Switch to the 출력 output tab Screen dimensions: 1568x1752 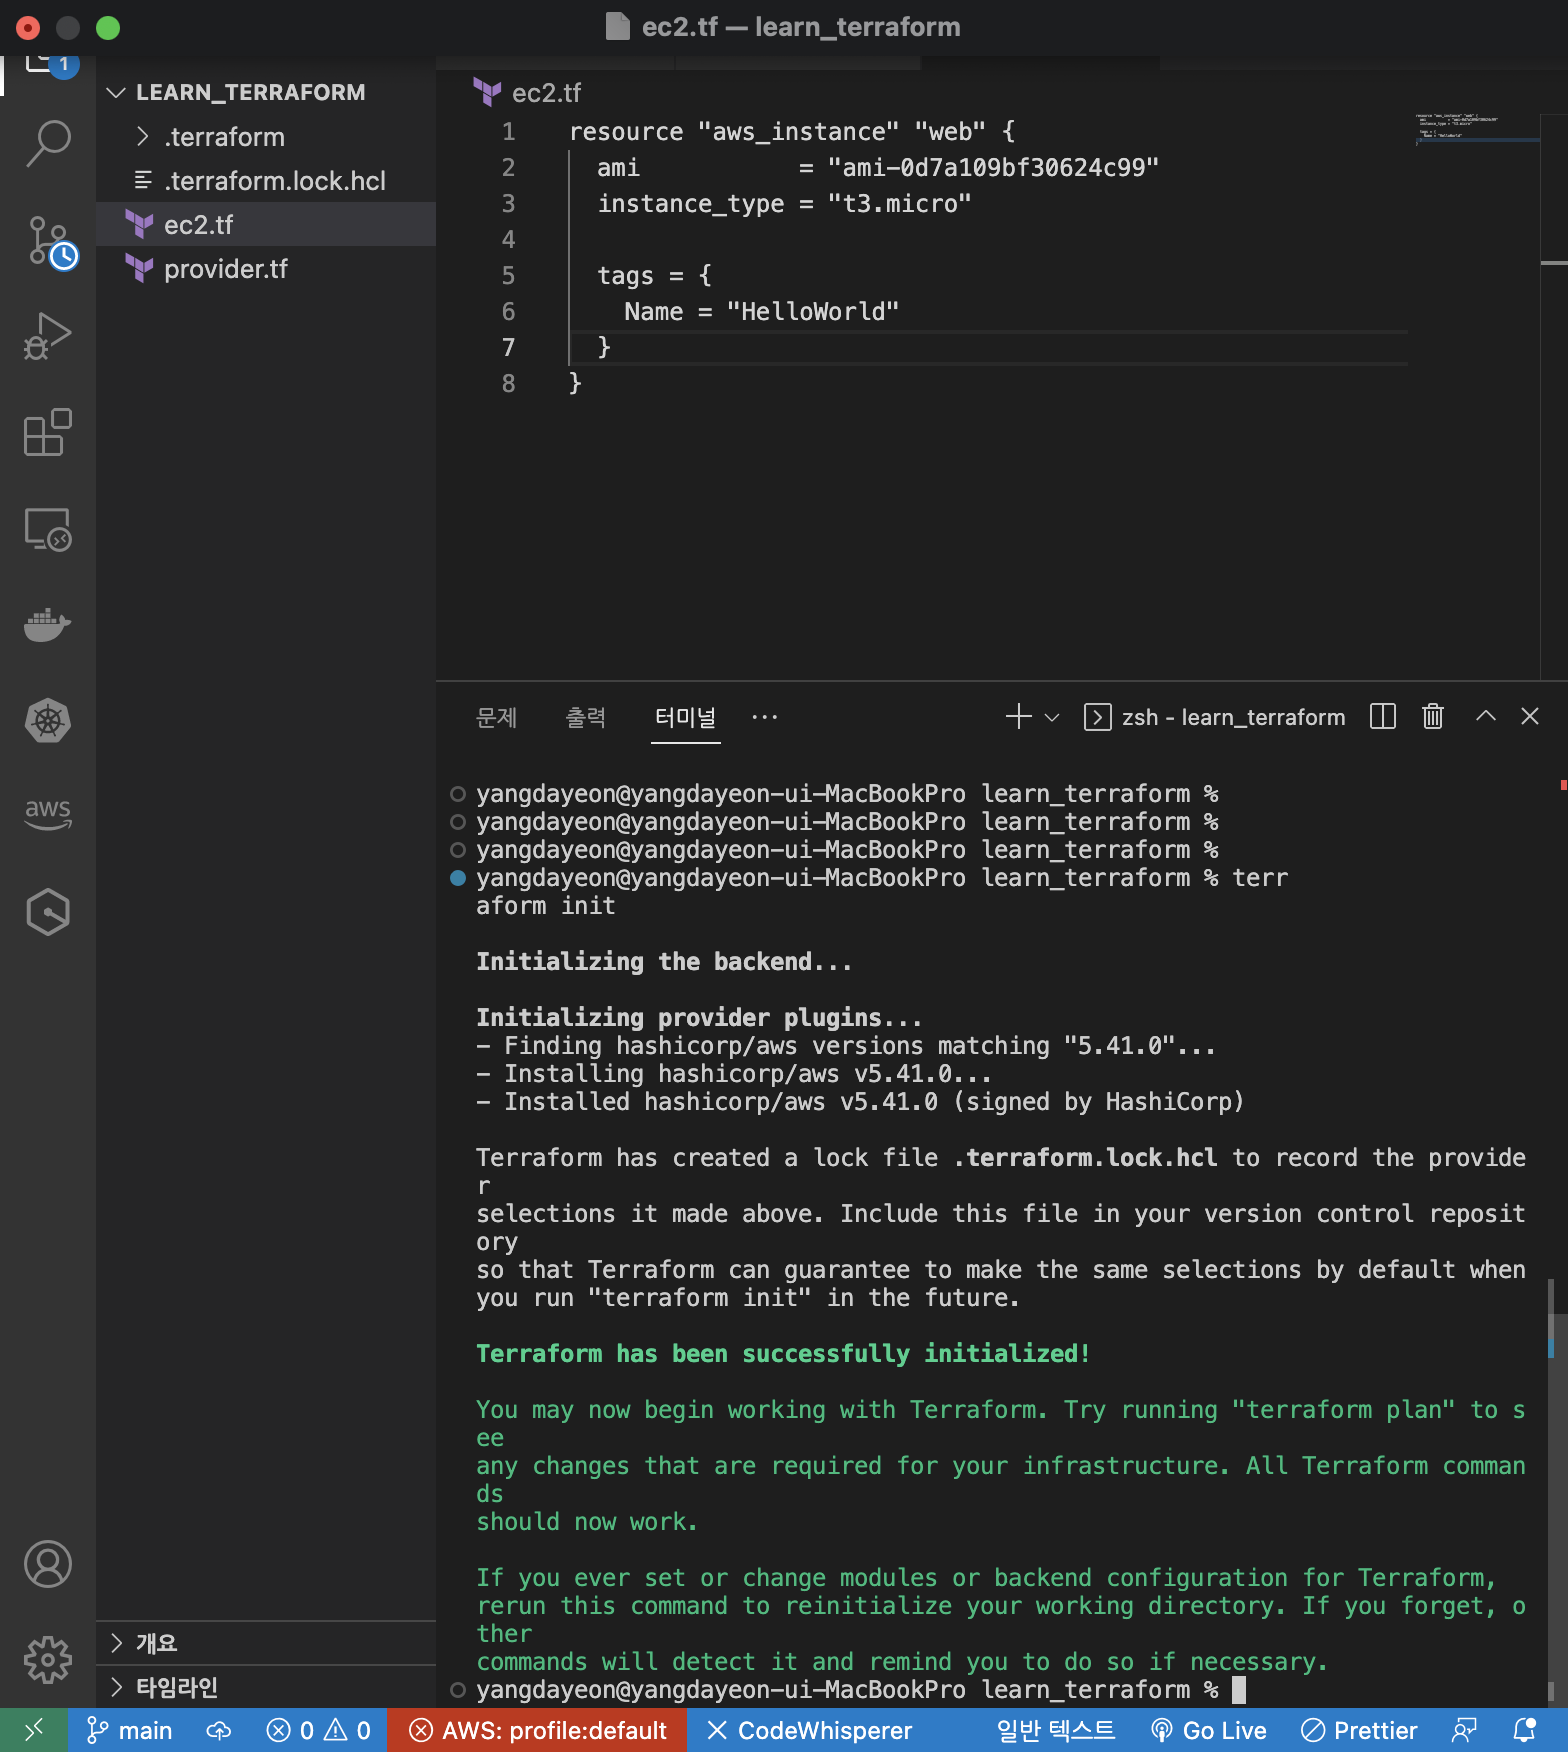point(585,717)
